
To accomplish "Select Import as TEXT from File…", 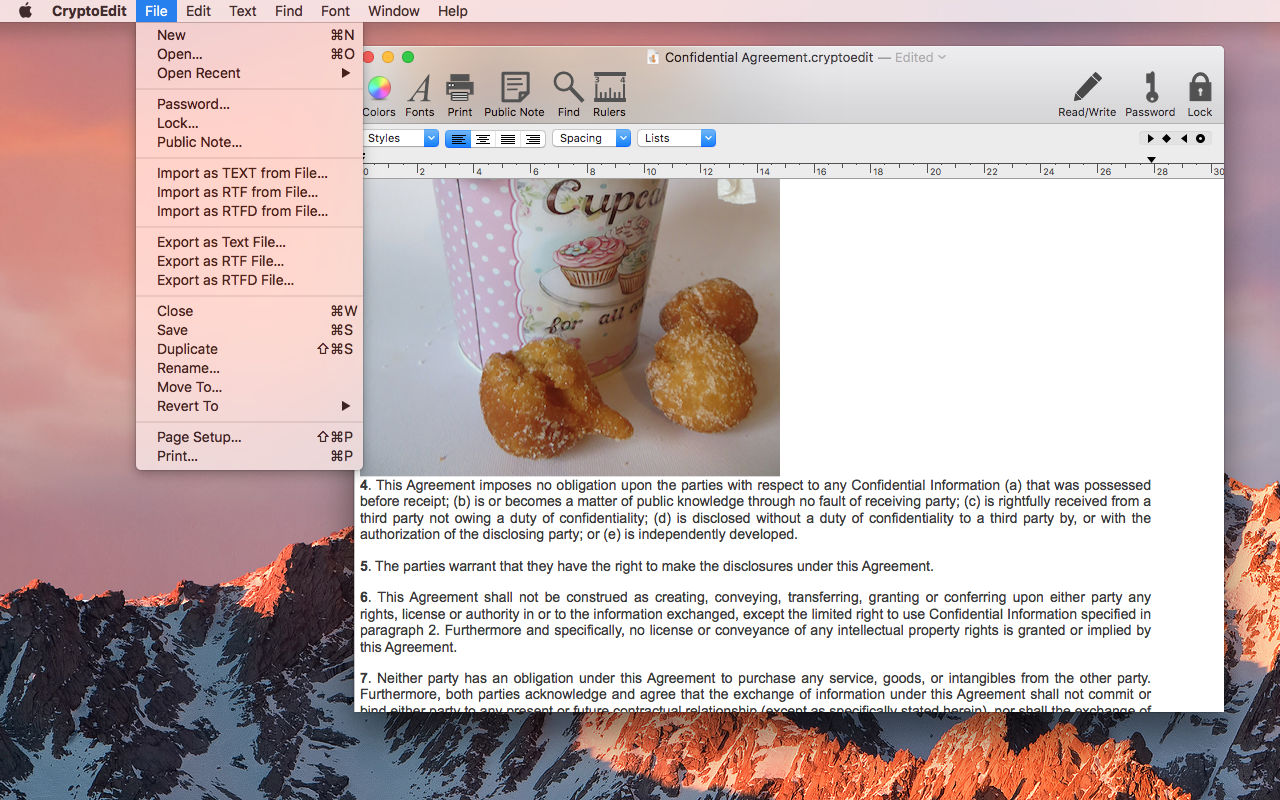I will (249, 173).
